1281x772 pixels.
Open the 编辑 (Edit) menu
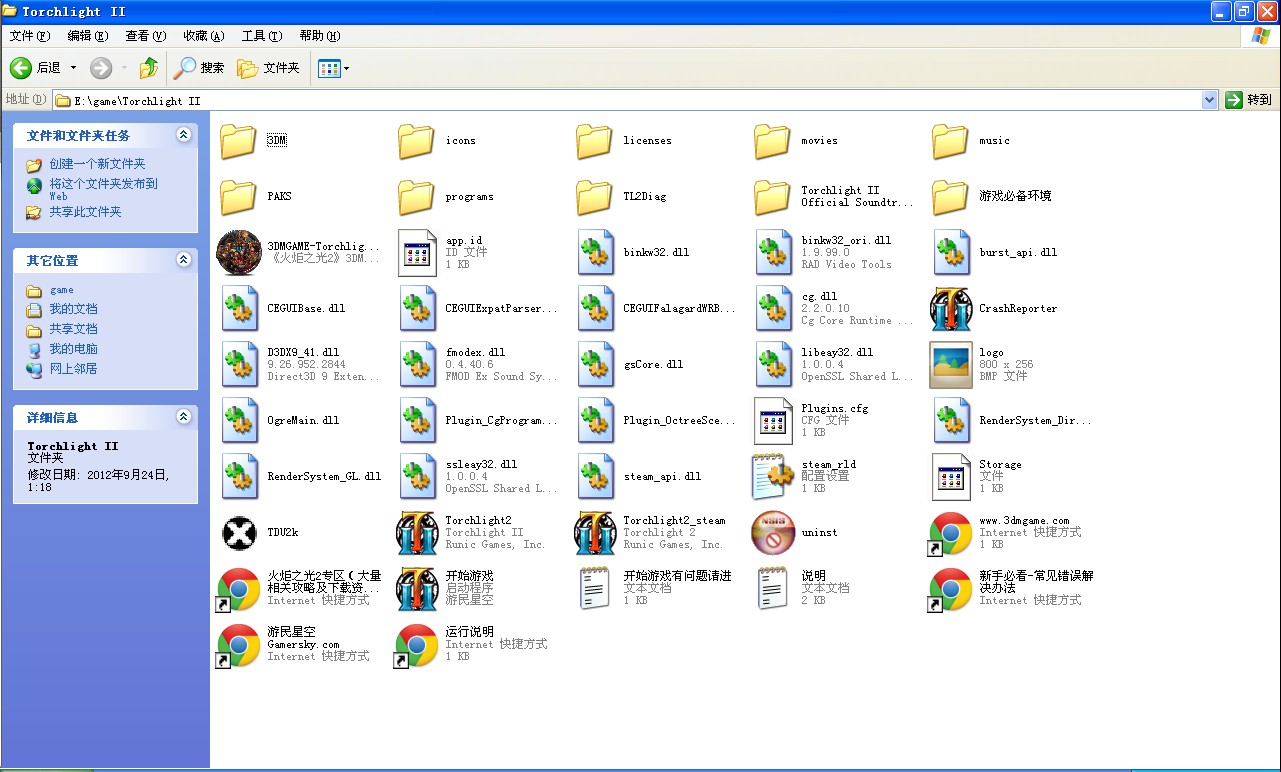87,36
